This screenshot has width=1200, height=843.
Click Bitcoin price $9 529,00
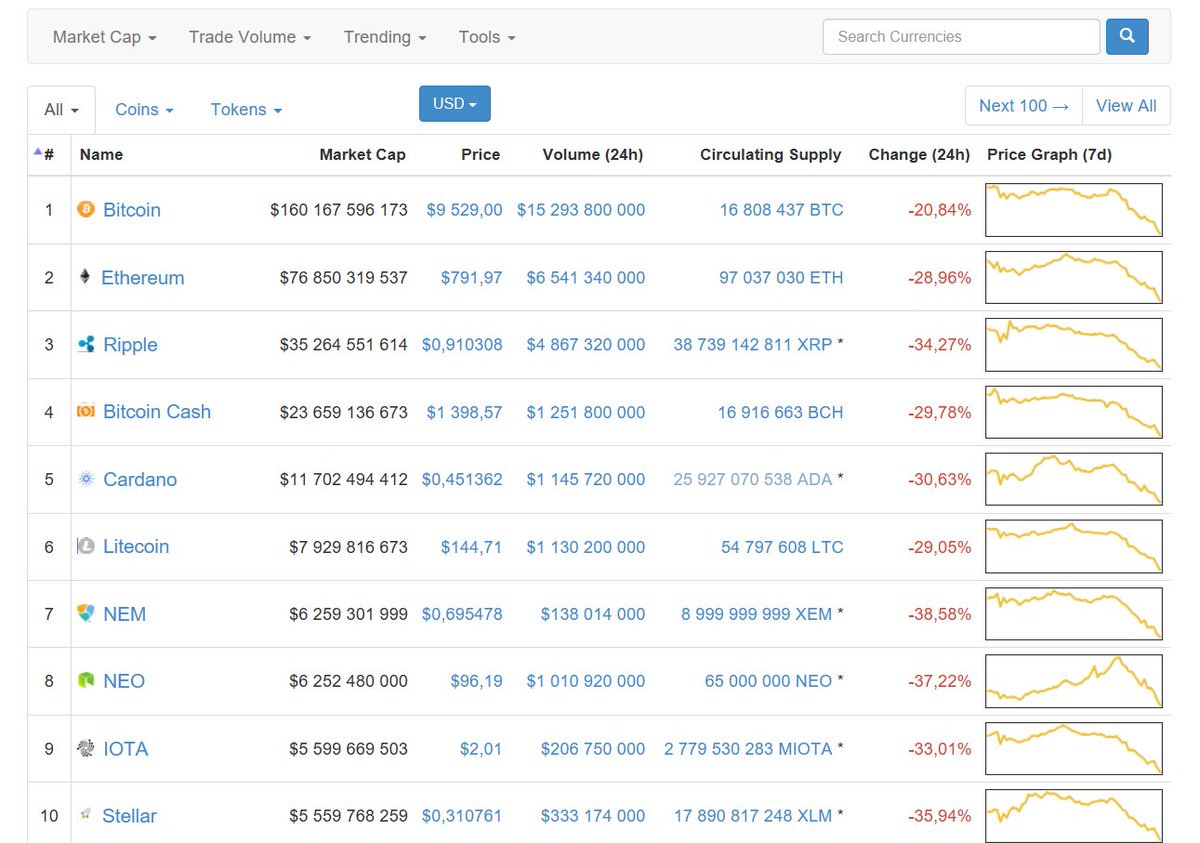pyautogui.click(x=465, y=210)
